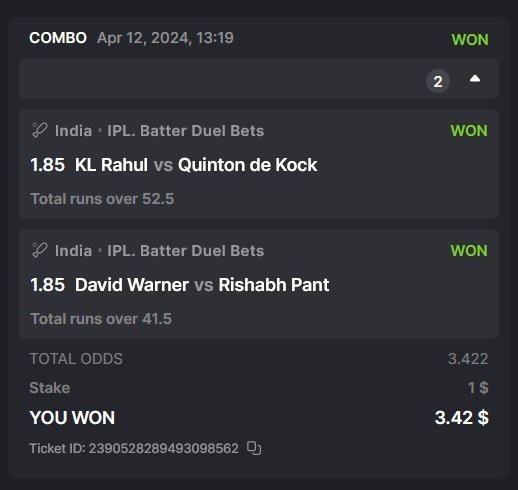Click India in second bet breadcrumb
The image size is (518, 490).
73,251
